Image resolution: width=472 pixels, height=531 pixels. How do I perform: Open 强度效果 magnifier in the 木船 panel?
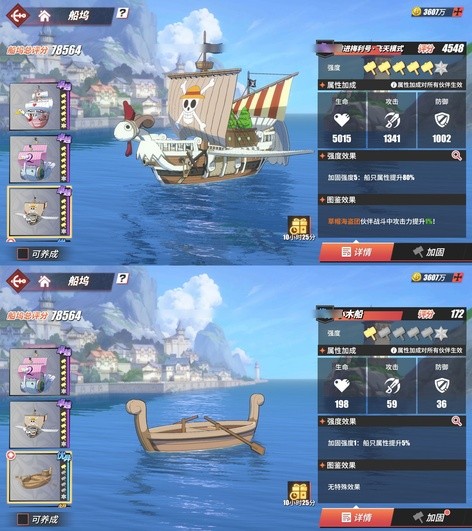pyautogui.click(x=457, y=421)
